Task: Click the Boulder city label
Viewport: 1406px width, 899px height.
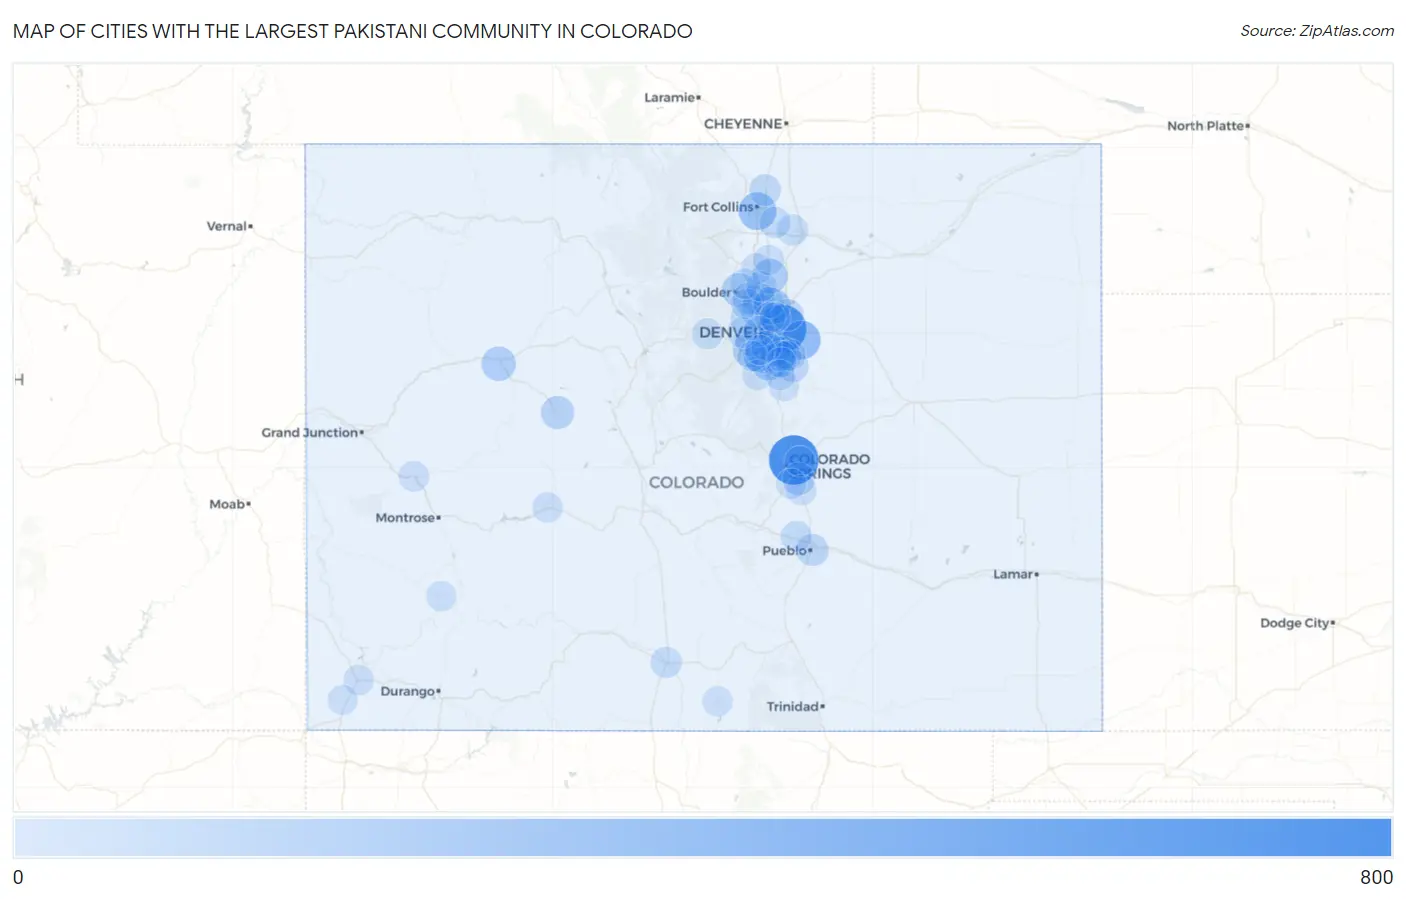Action: (706, 292)
